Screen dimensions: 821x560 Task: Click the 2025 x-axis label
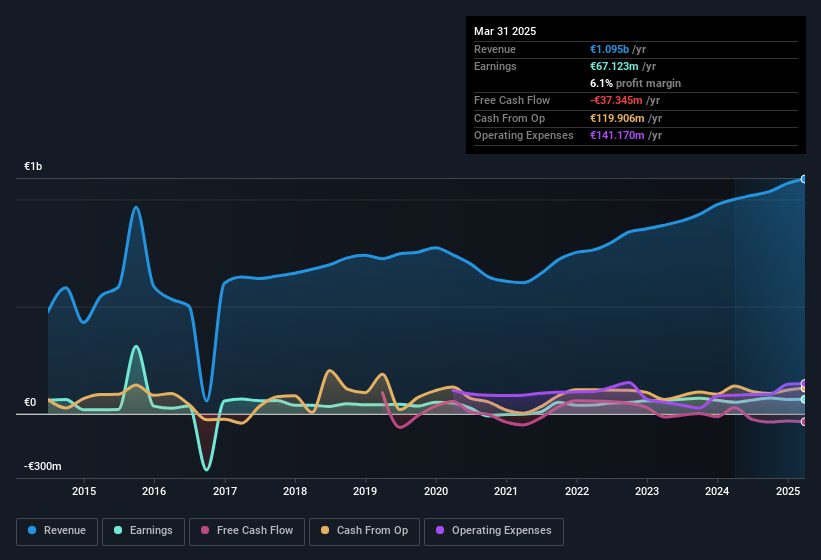point(788,491)
